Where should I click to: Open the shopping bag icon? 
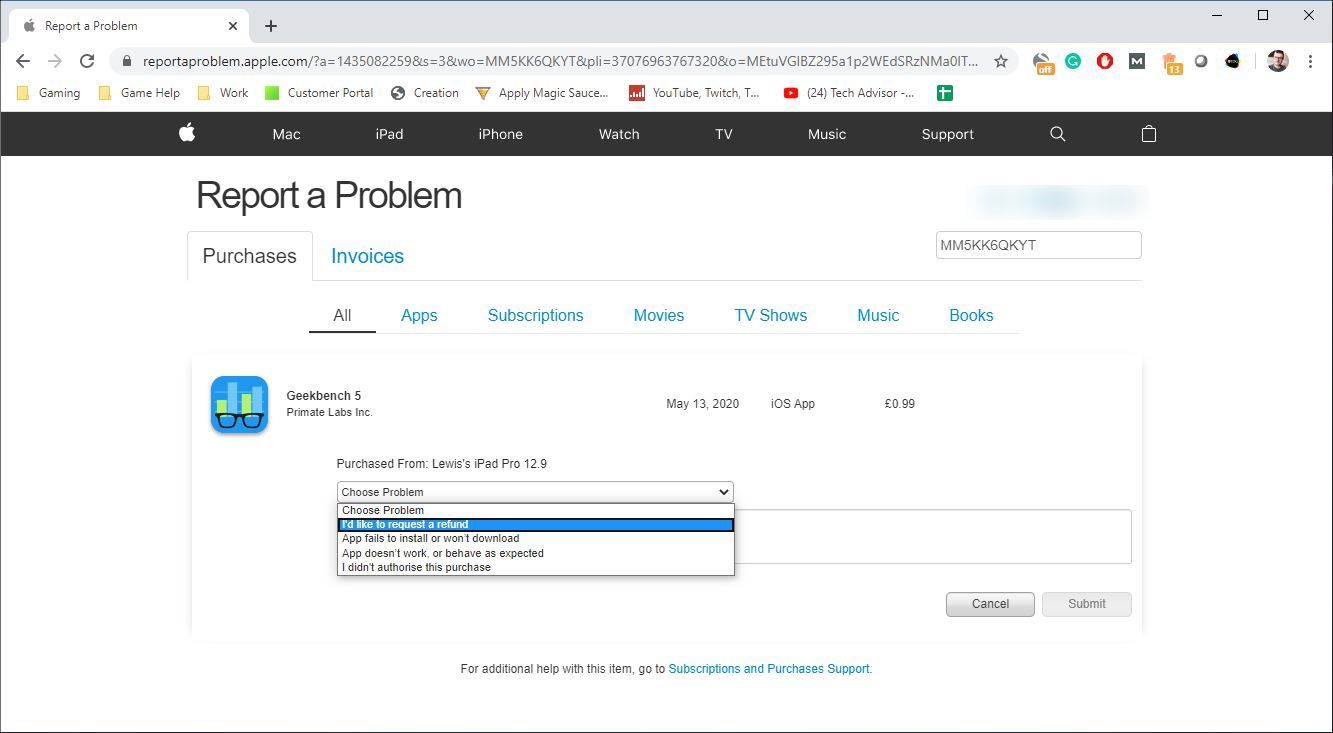1148,134
